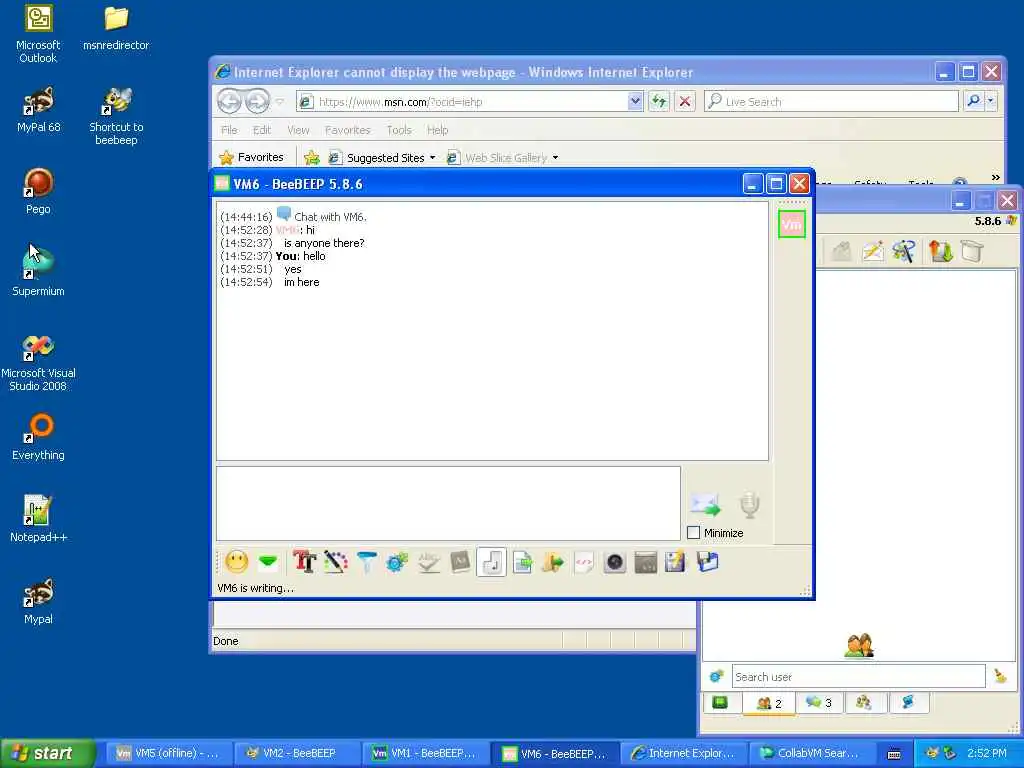Click the blue funnel filter icon
1024x768 pixels.
click(366, 562)
